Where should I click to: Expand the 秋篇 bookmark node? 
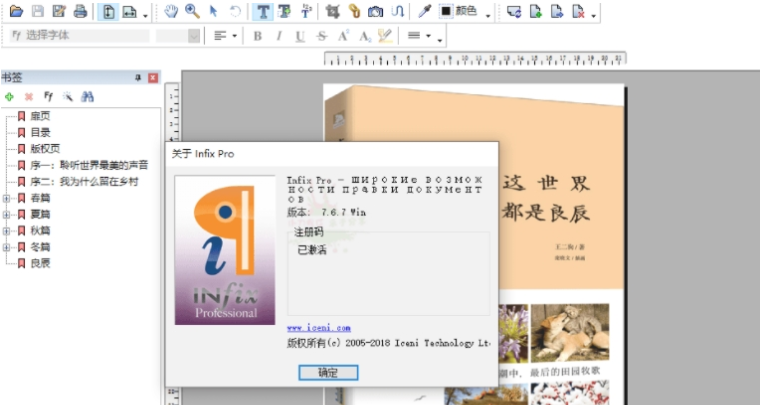coord(6,231)
